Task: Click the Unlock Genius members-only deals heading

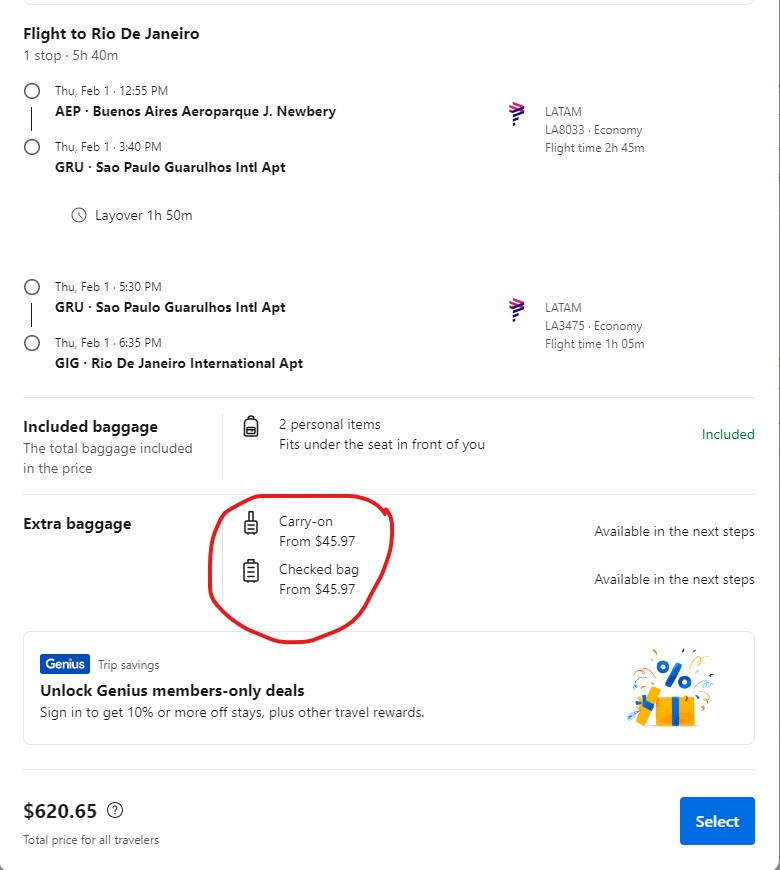Action: tap(172, 691)
